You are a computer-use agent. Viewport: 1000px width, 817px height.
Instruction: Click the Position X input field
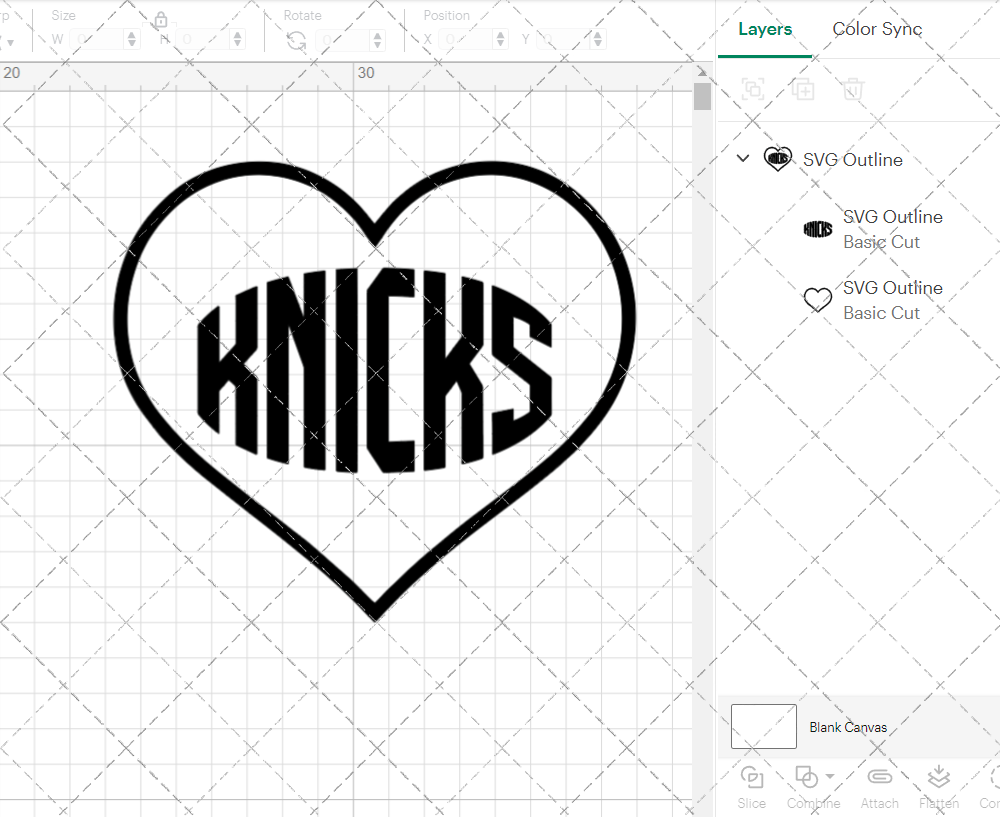click(x=466, y=40)
